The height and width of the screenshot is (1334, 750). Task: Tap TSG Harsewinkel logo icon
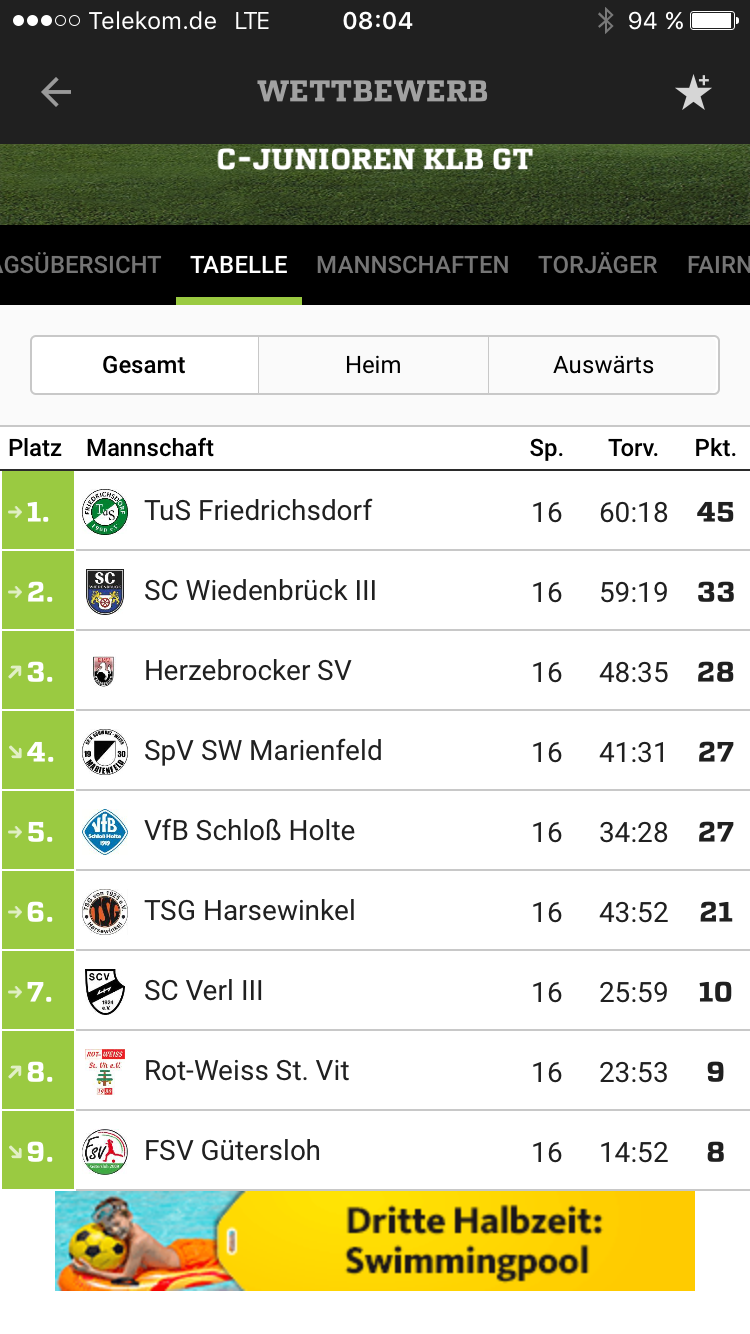click(x=105, y=911)
